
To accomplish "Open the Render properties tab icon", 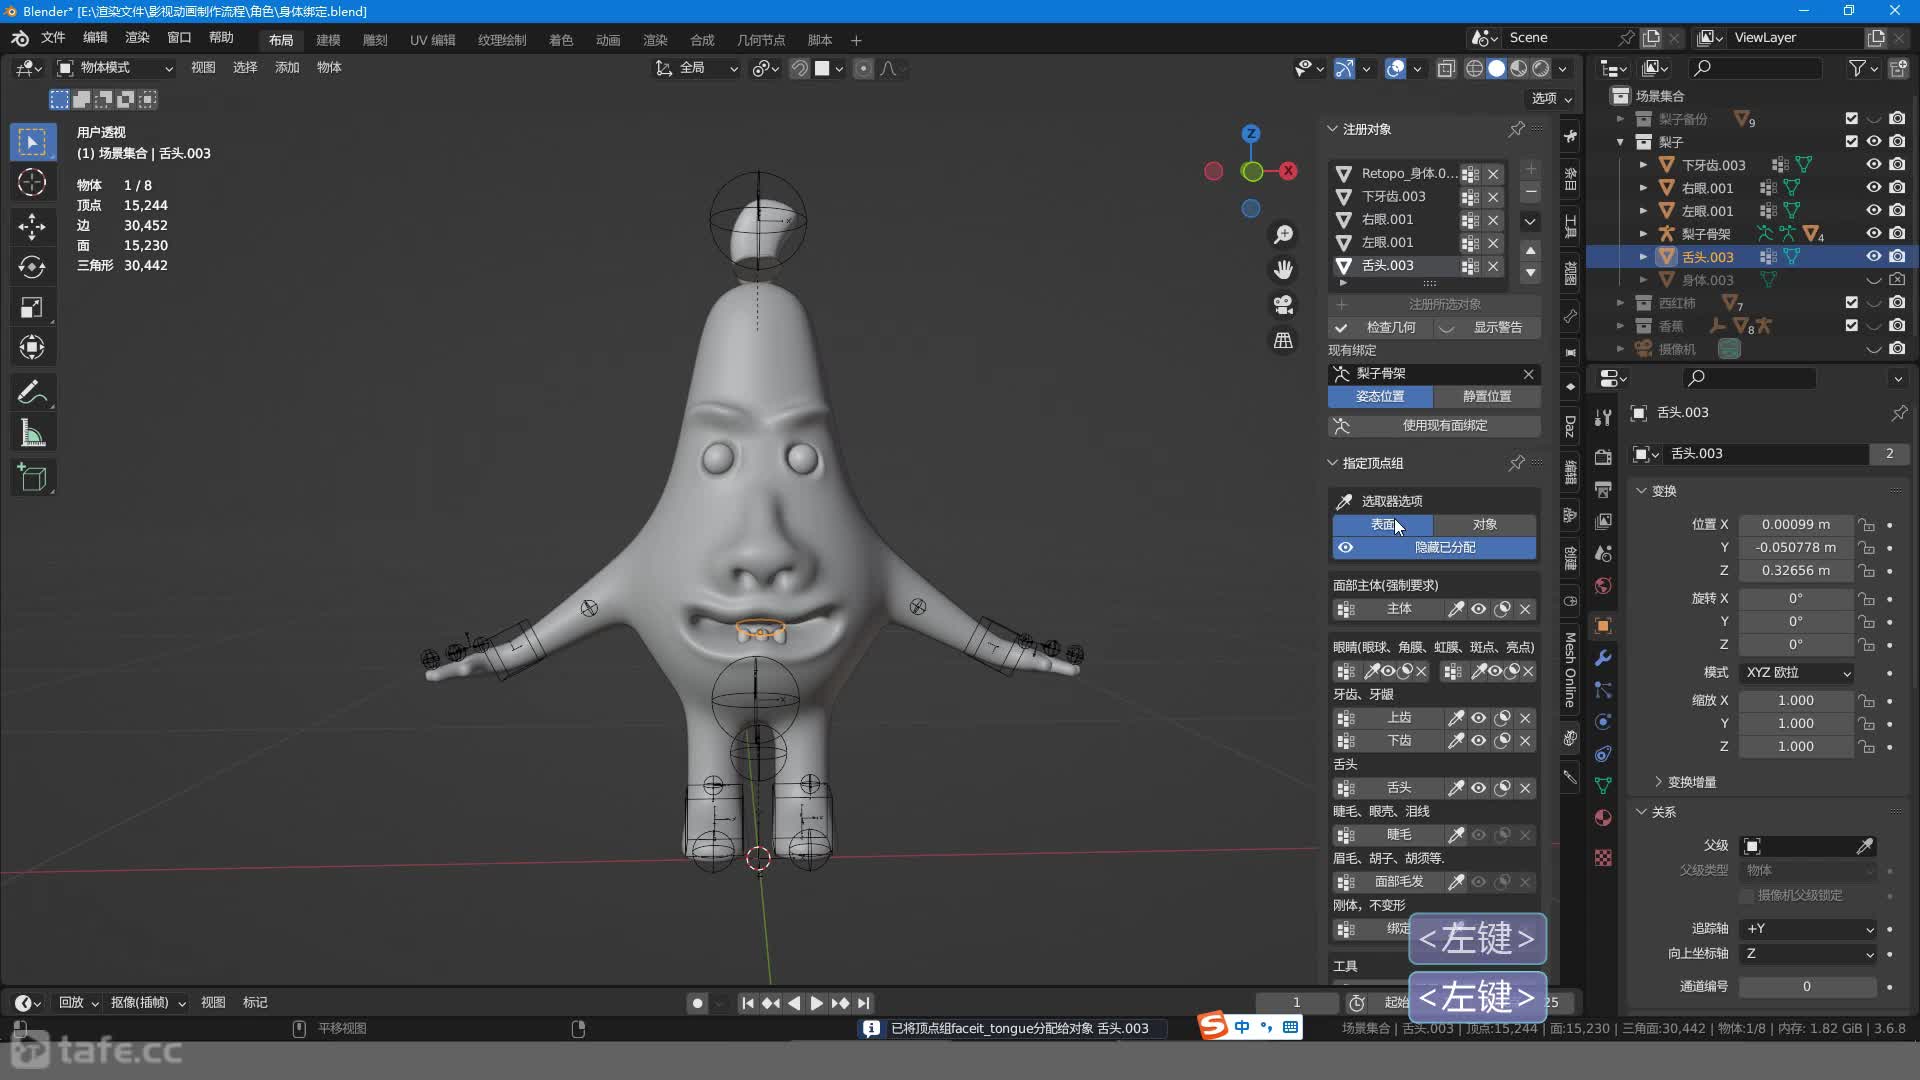I will point(1603,457).
